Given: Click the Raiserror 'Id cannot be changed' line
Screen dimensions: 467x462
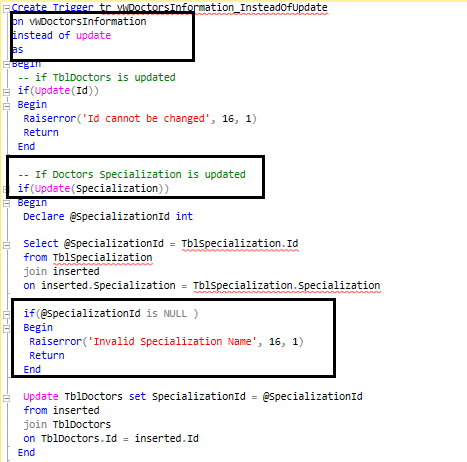Looking at the screenshot, I should tap(140, 119).
